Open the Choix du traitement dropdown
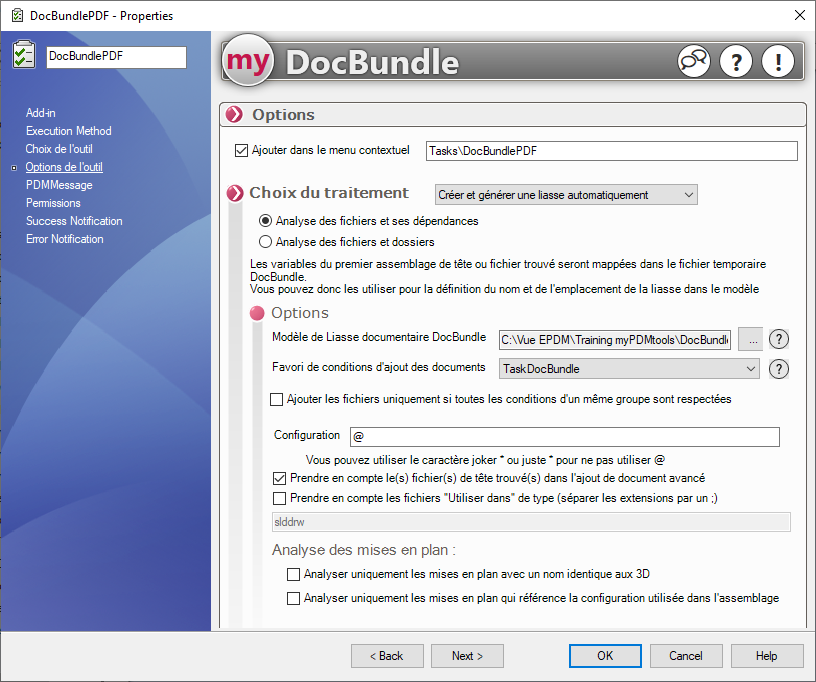The width and height of the screenshot is (816, 682). tap(566, 195)
